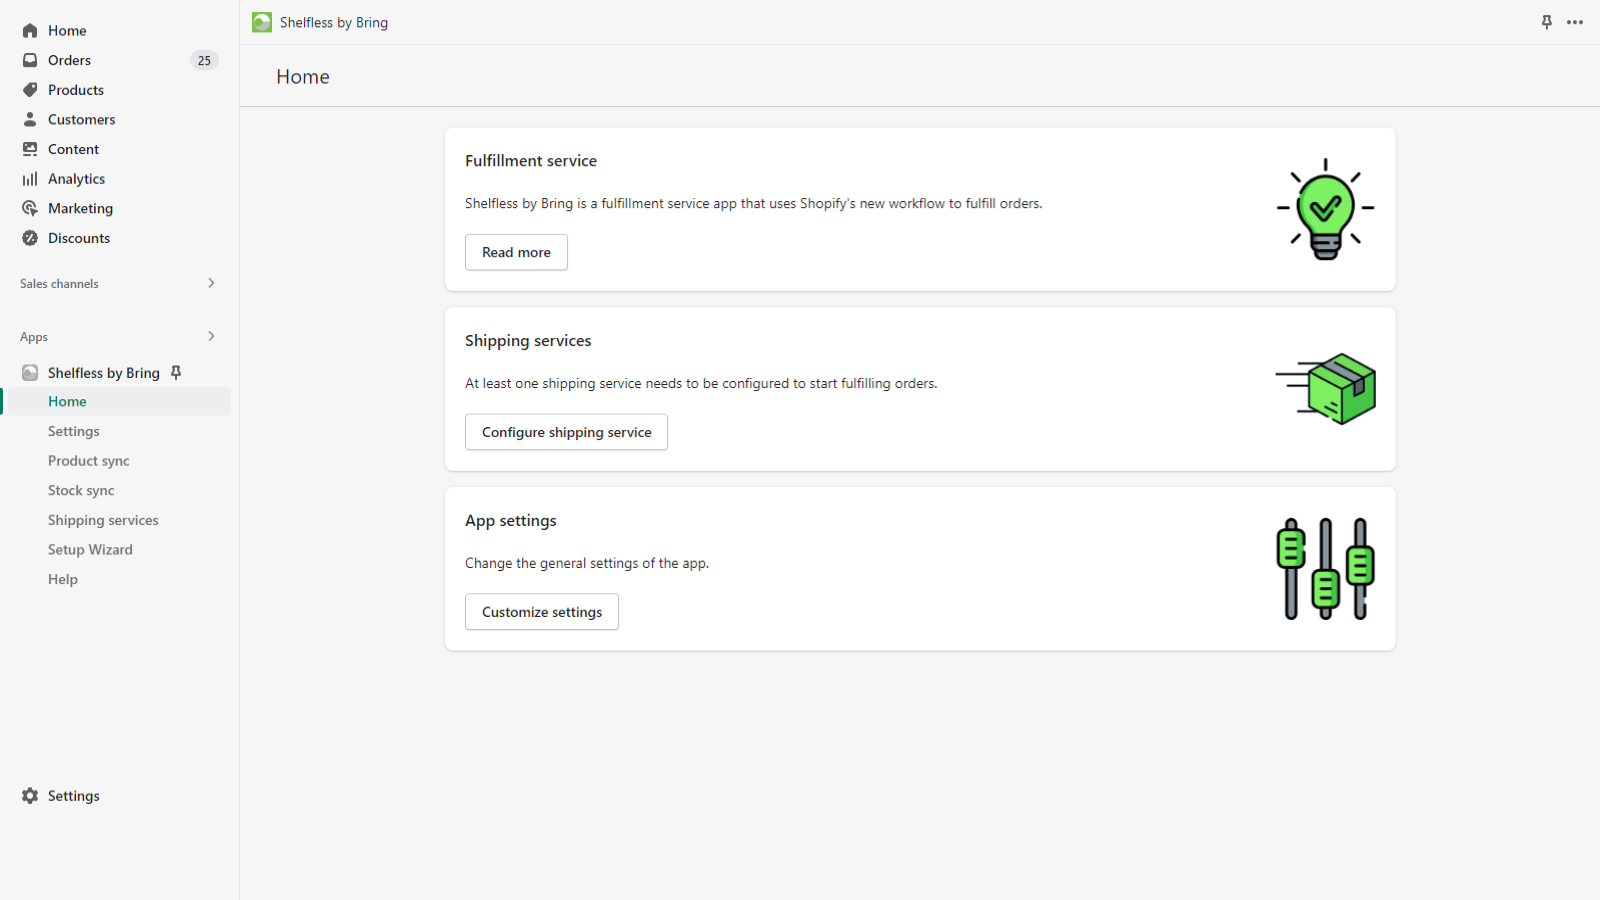Click the sliders illustration in App settings
Screen dimensions: 1600x900
click(x=1326, y=569)
